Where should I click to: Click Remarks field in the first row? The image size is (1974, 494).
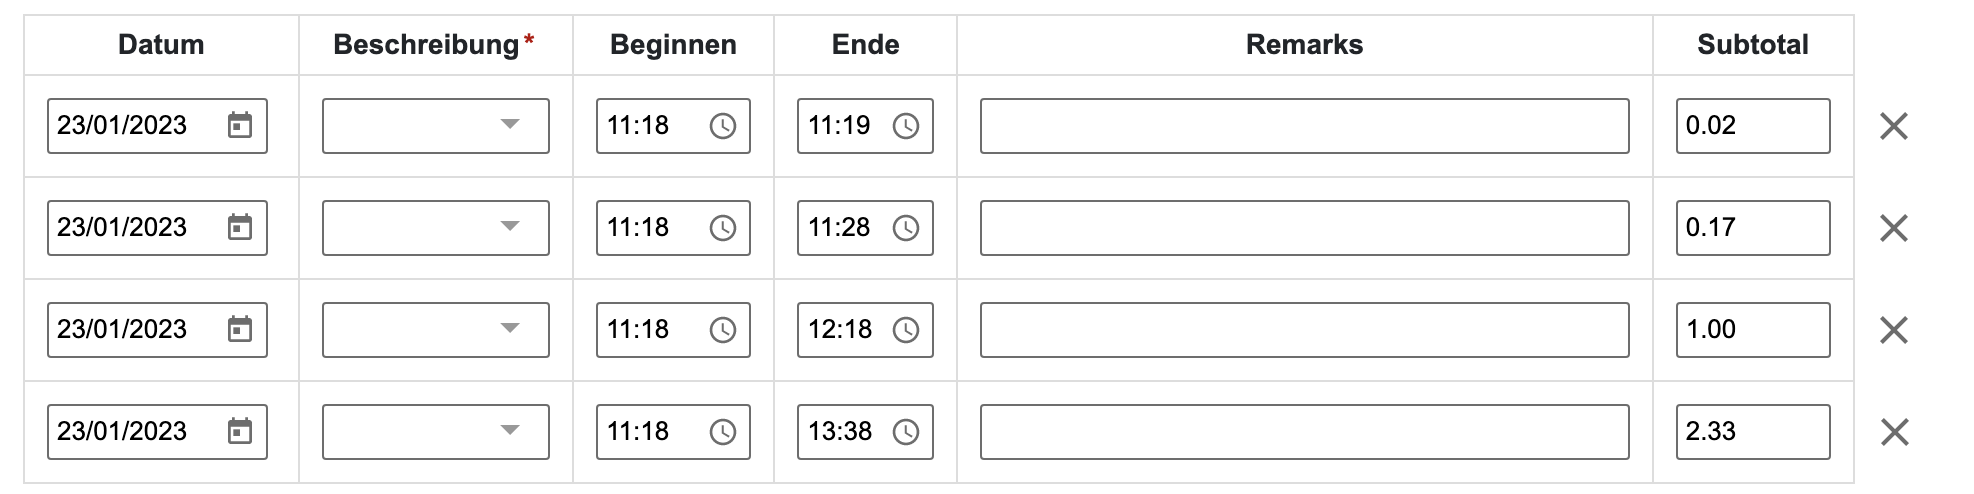click(x=1304, y=126)
